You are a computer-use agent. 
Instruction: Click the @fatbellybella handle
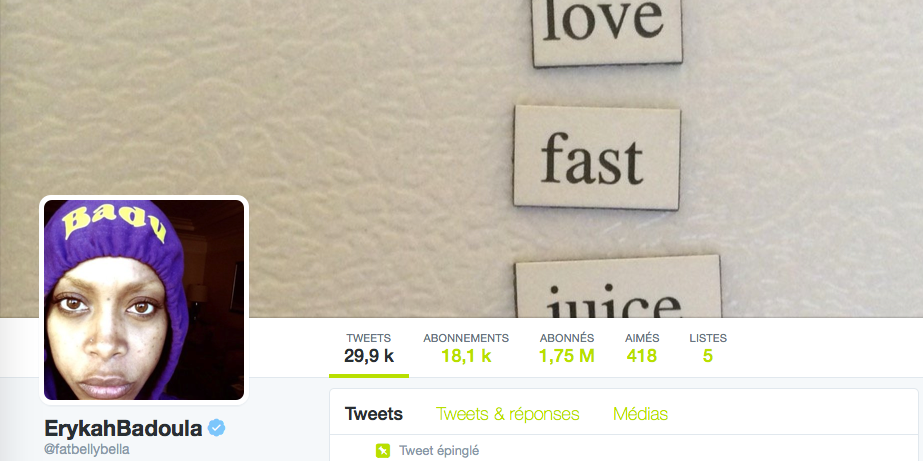pyautogui.click(x=87, y=449)
